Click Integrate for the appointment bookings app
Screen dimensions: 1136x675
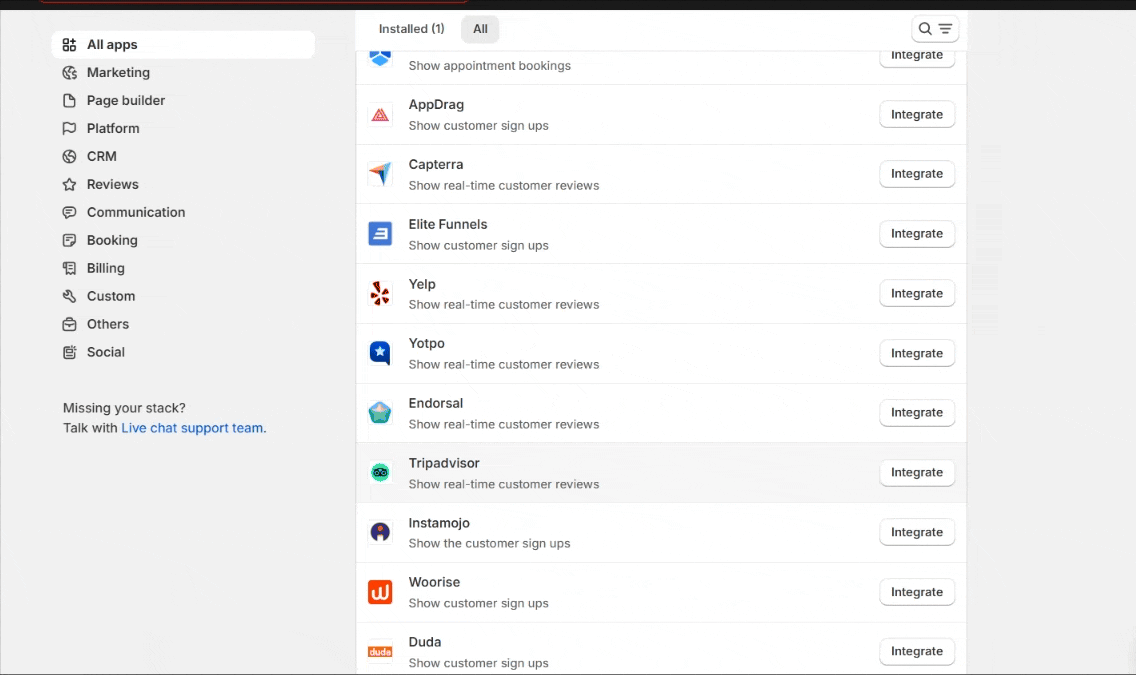[917, 58]
